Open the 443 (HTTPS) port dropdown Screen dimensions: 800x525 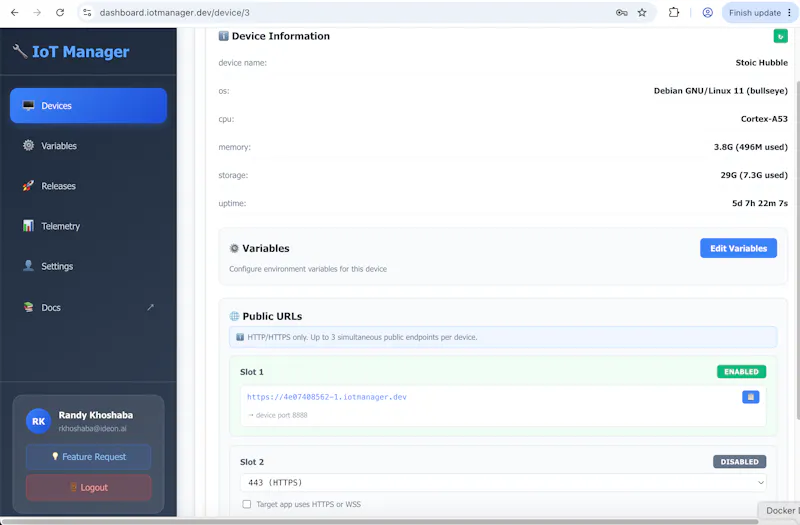click(503, 483)
